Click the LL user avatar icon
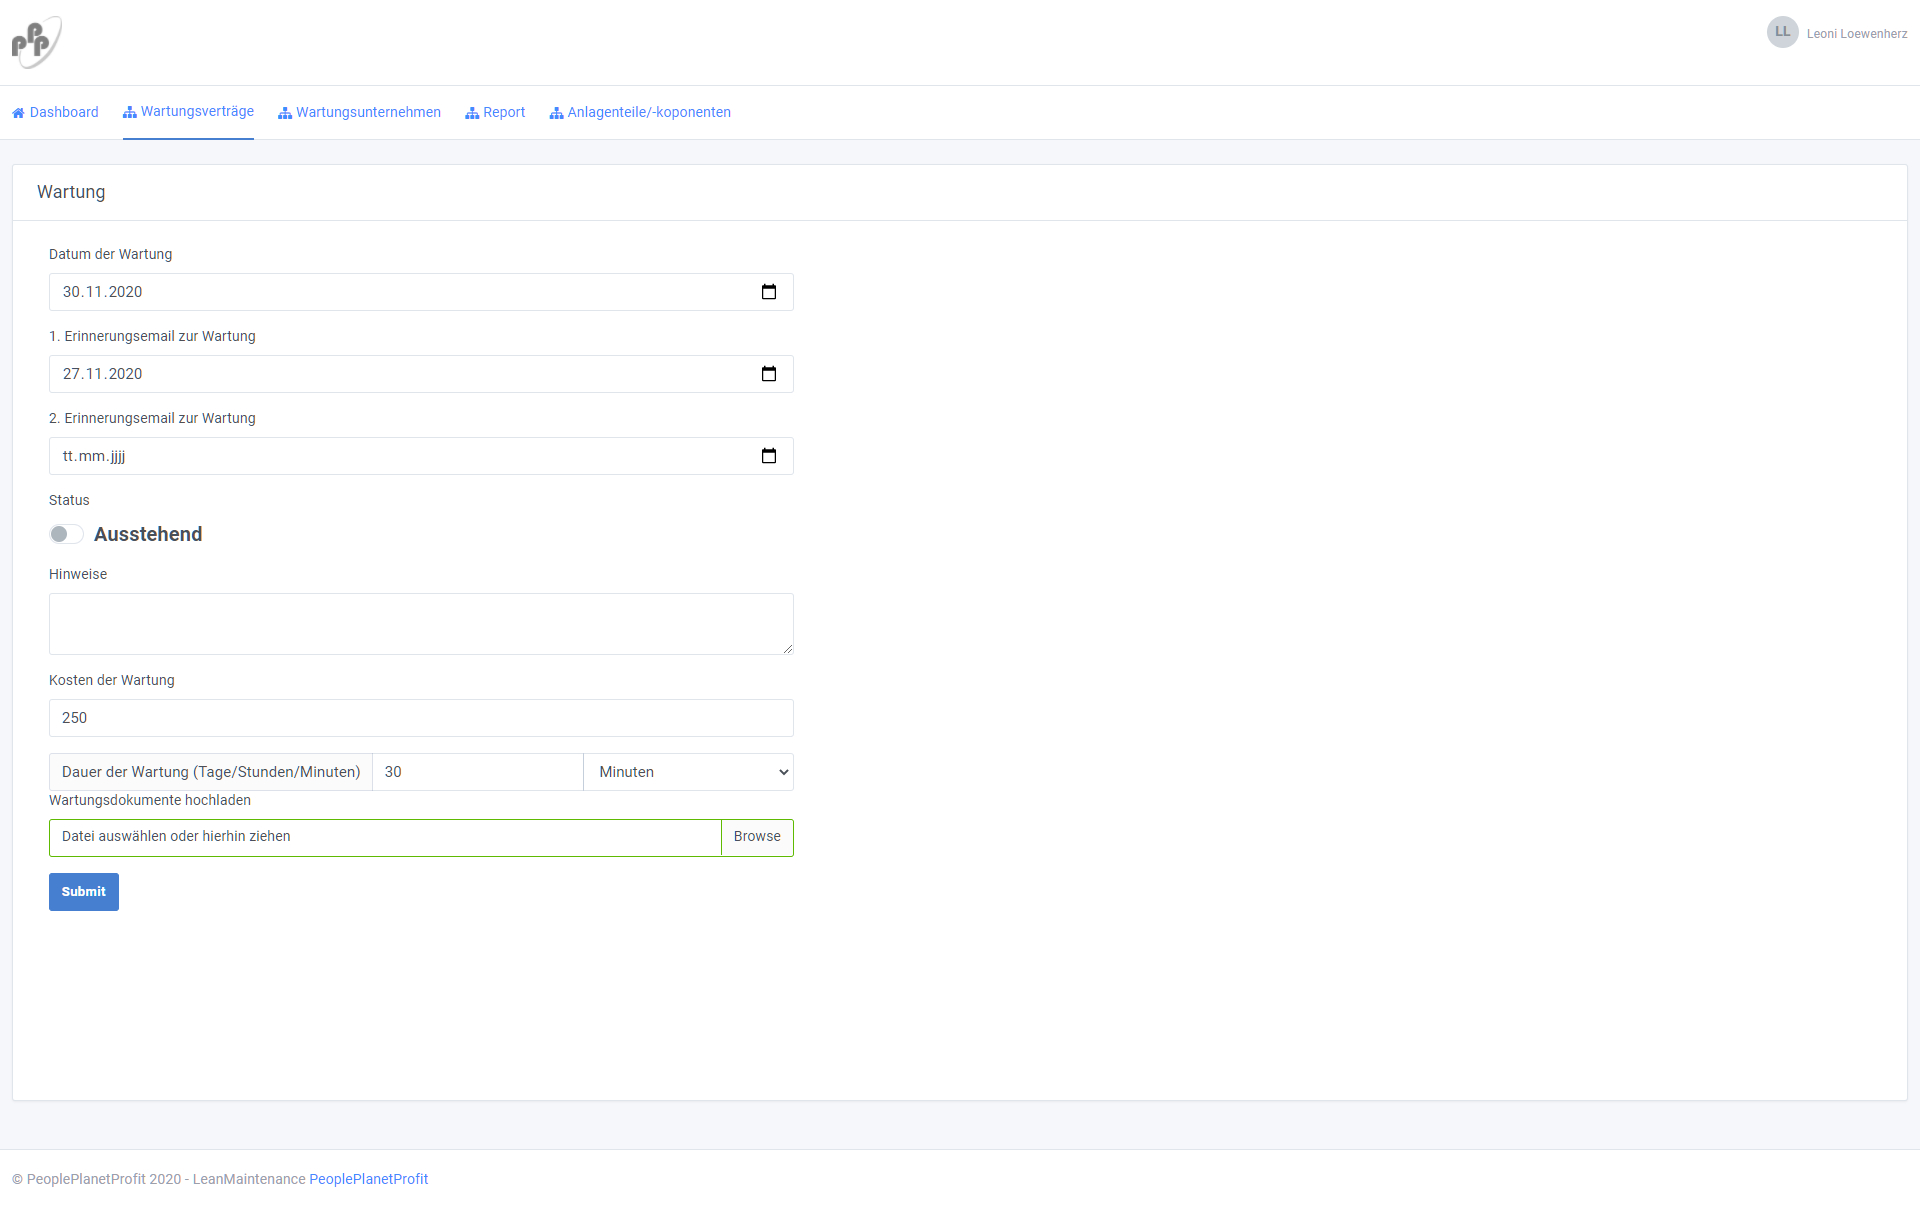 tap(1782, 32)
